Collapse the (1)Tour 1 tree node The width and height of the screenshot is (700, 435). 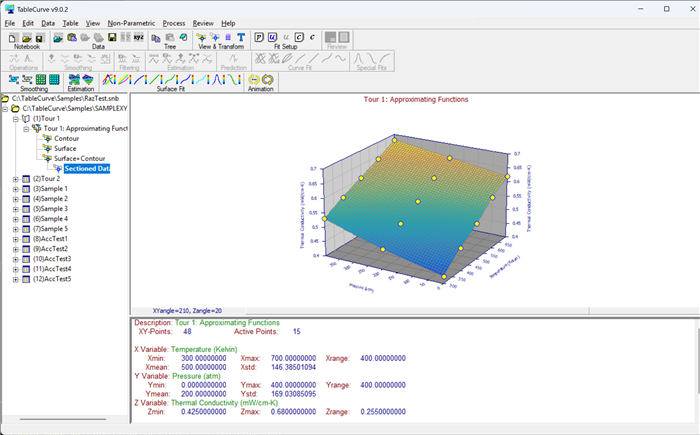click(16, 119)
